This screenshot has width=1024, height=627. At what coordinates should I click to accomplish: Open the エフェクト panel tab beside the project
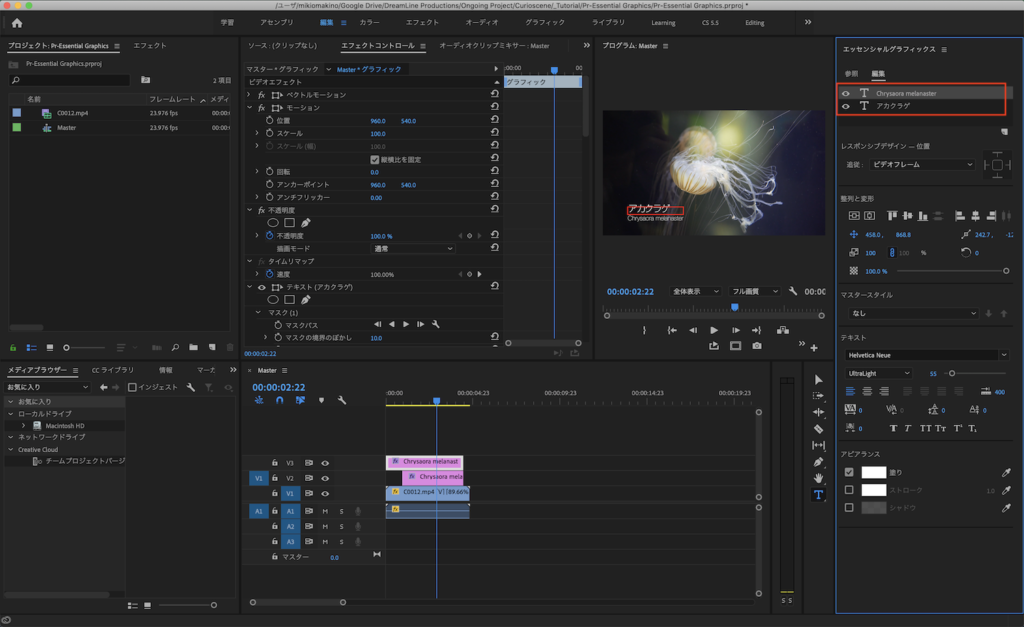(x=150, y=46)
